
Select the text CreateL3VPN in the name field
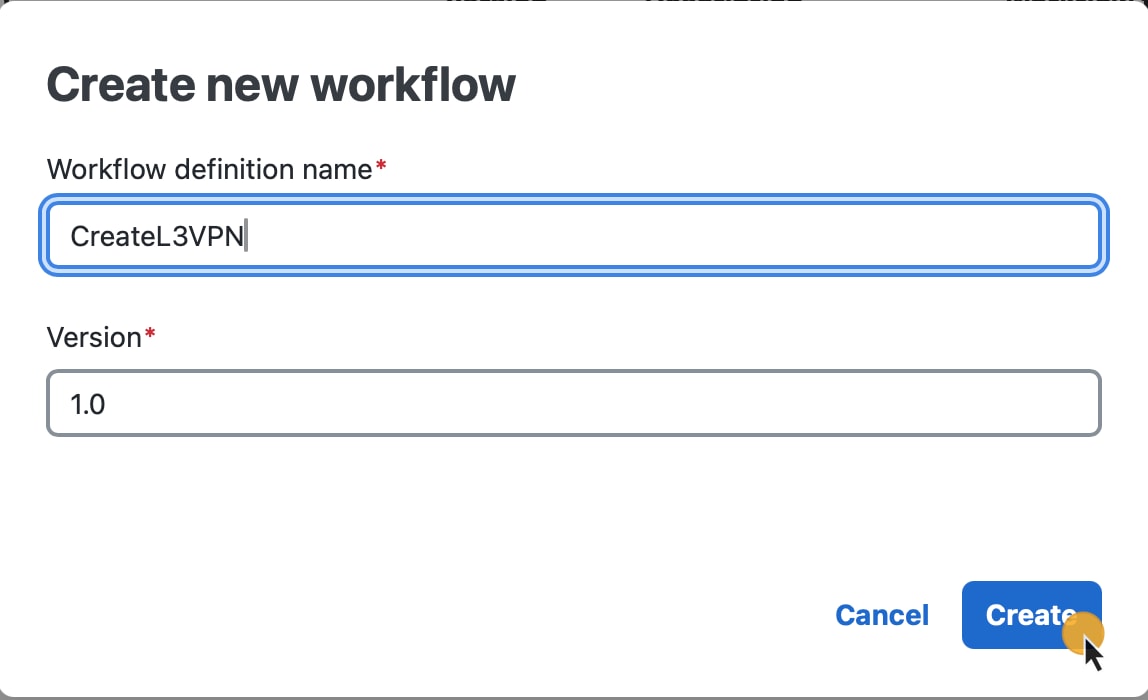(x=155, y=237)
